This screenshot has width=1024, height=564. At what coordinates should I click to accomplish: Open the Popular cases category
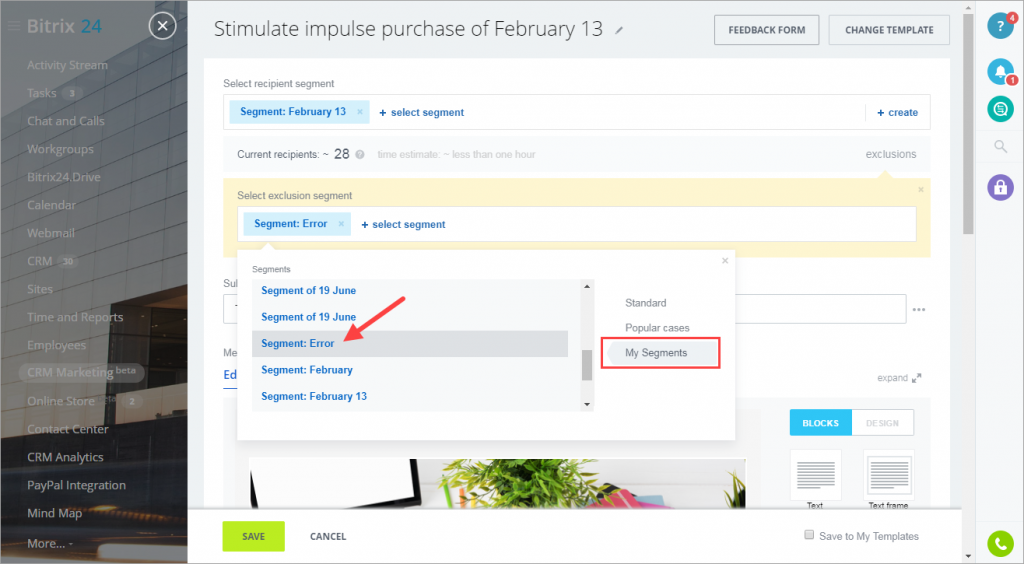point(657,328)
